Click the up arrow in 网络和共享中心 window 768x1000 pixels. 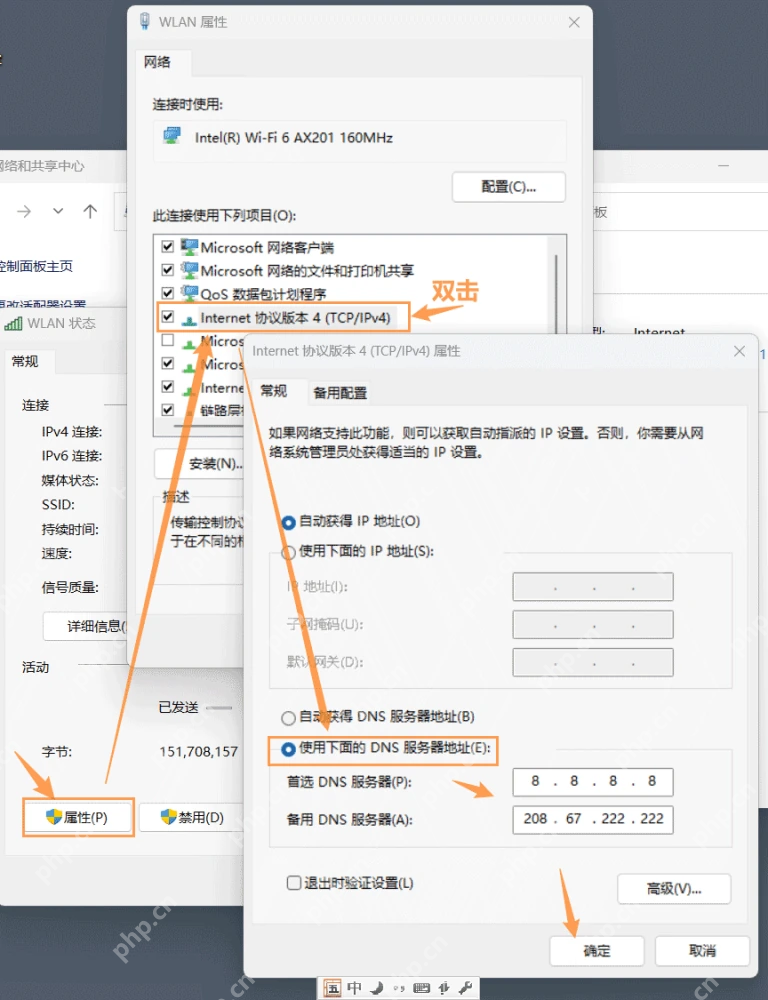coord(90,211)
